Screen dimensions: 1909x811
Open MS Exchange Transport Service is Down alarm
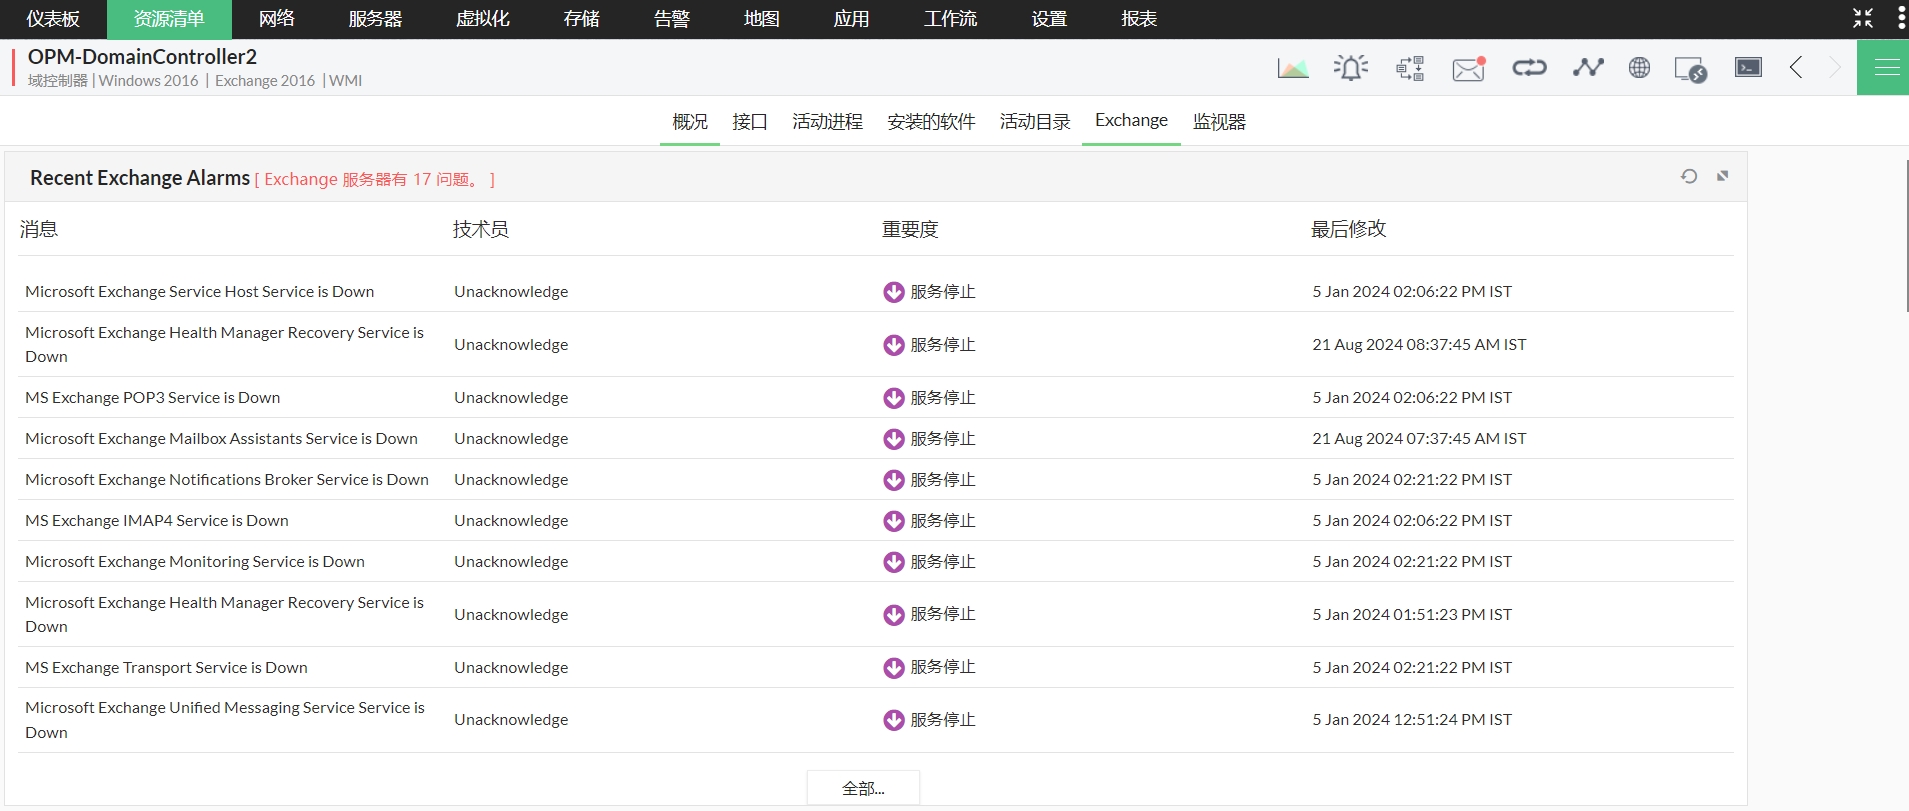(166, 668)
